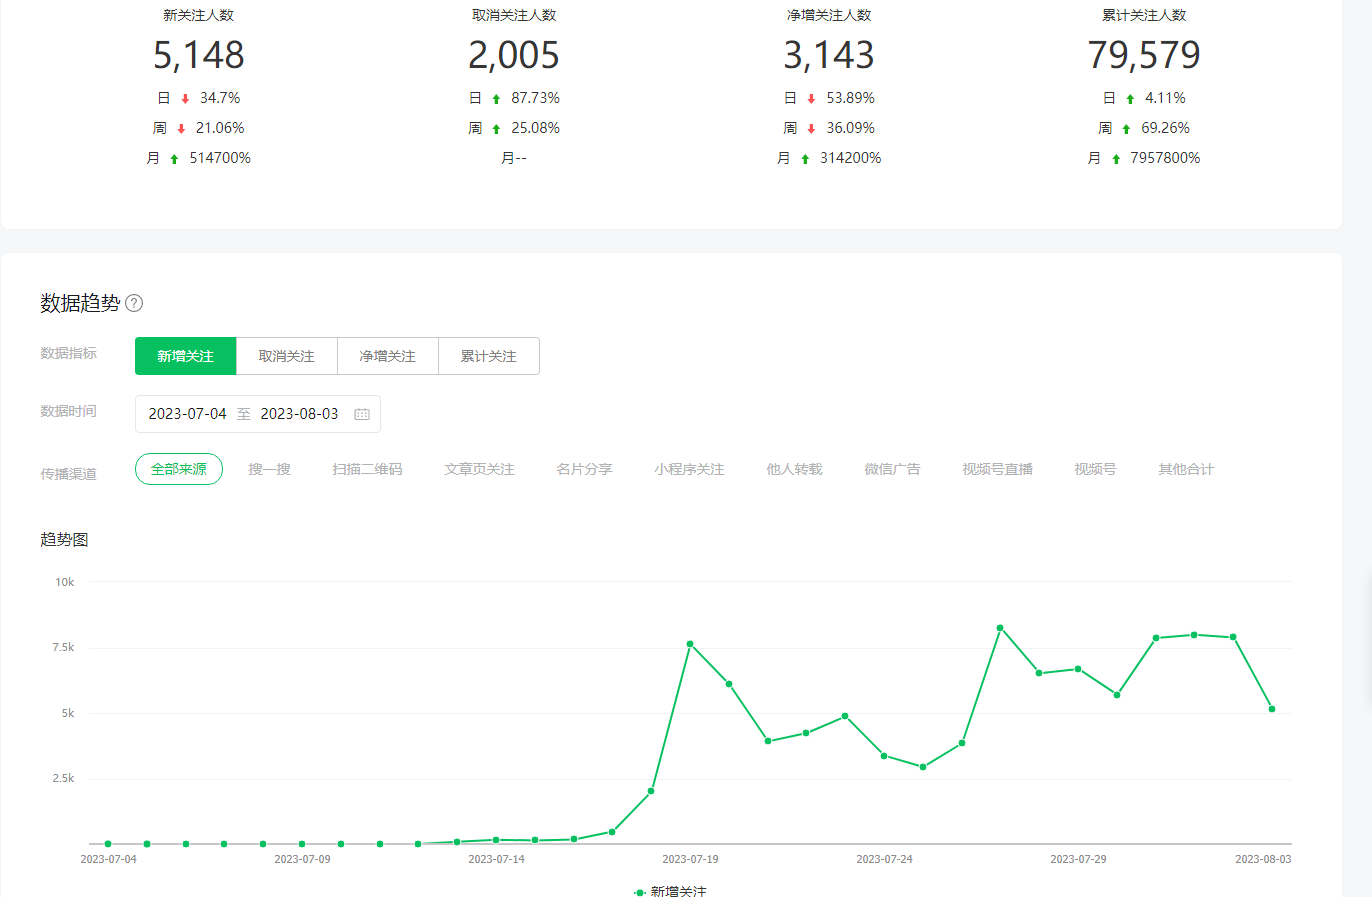Pick the 小程序关注 channel filter

coord(689,469)
